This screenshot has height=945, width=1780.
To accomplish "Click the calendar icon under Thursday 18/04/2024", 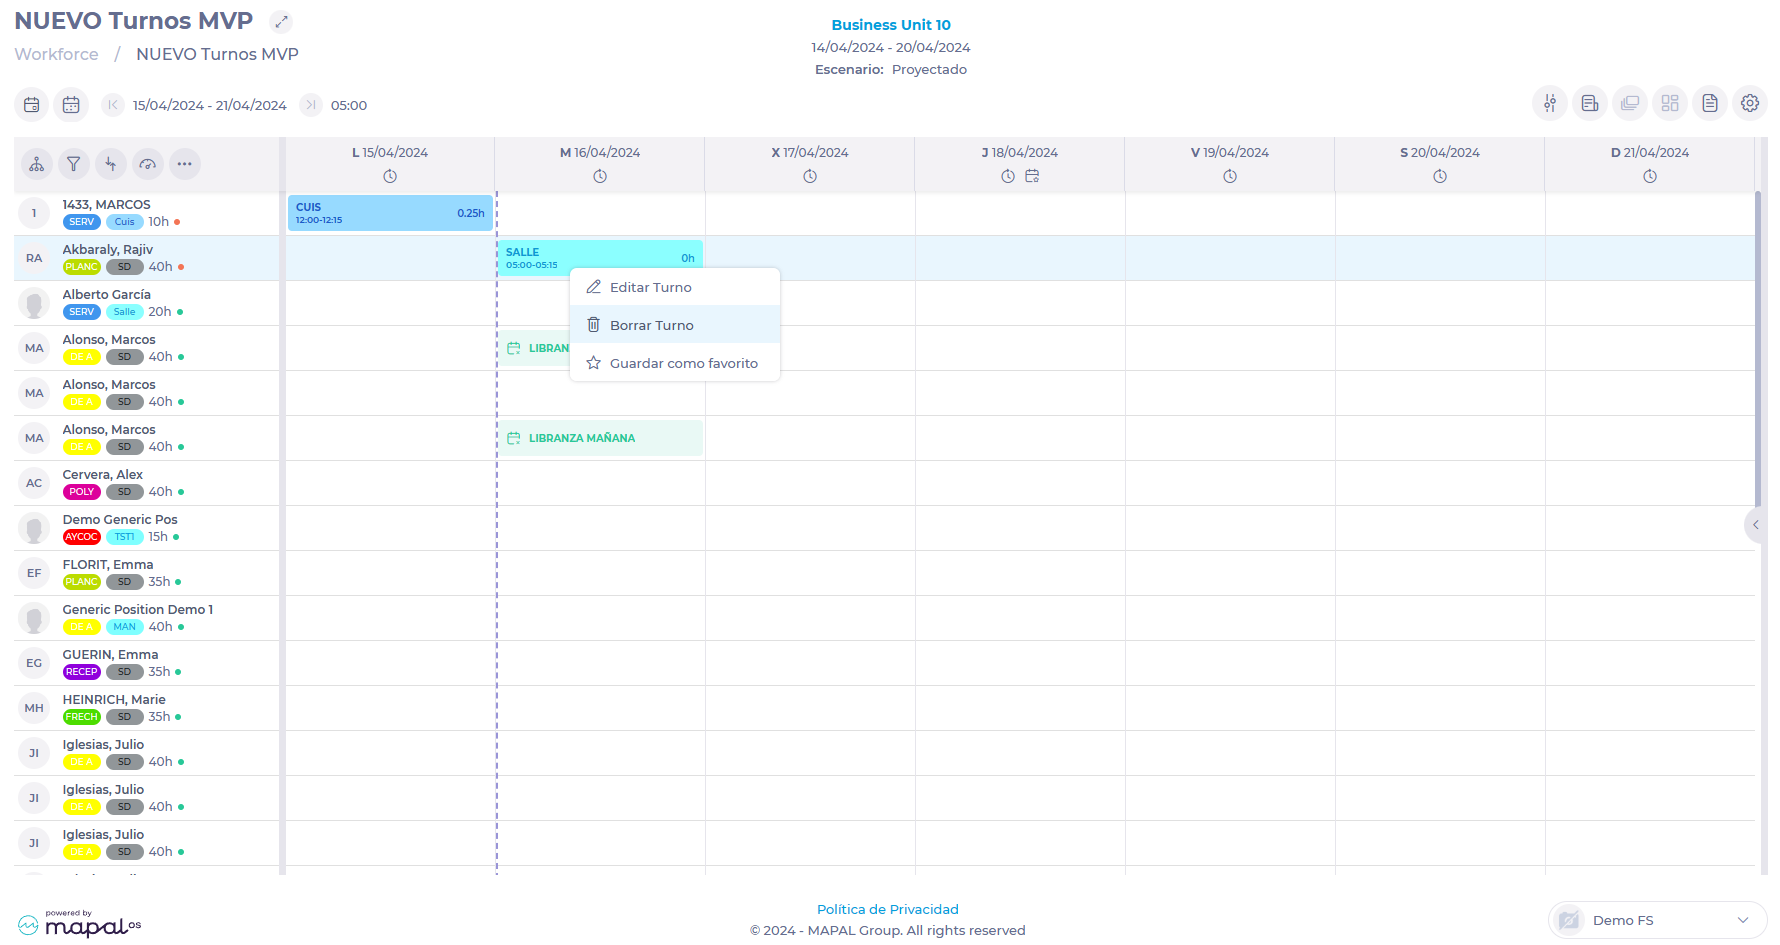I will (1032, 177).
